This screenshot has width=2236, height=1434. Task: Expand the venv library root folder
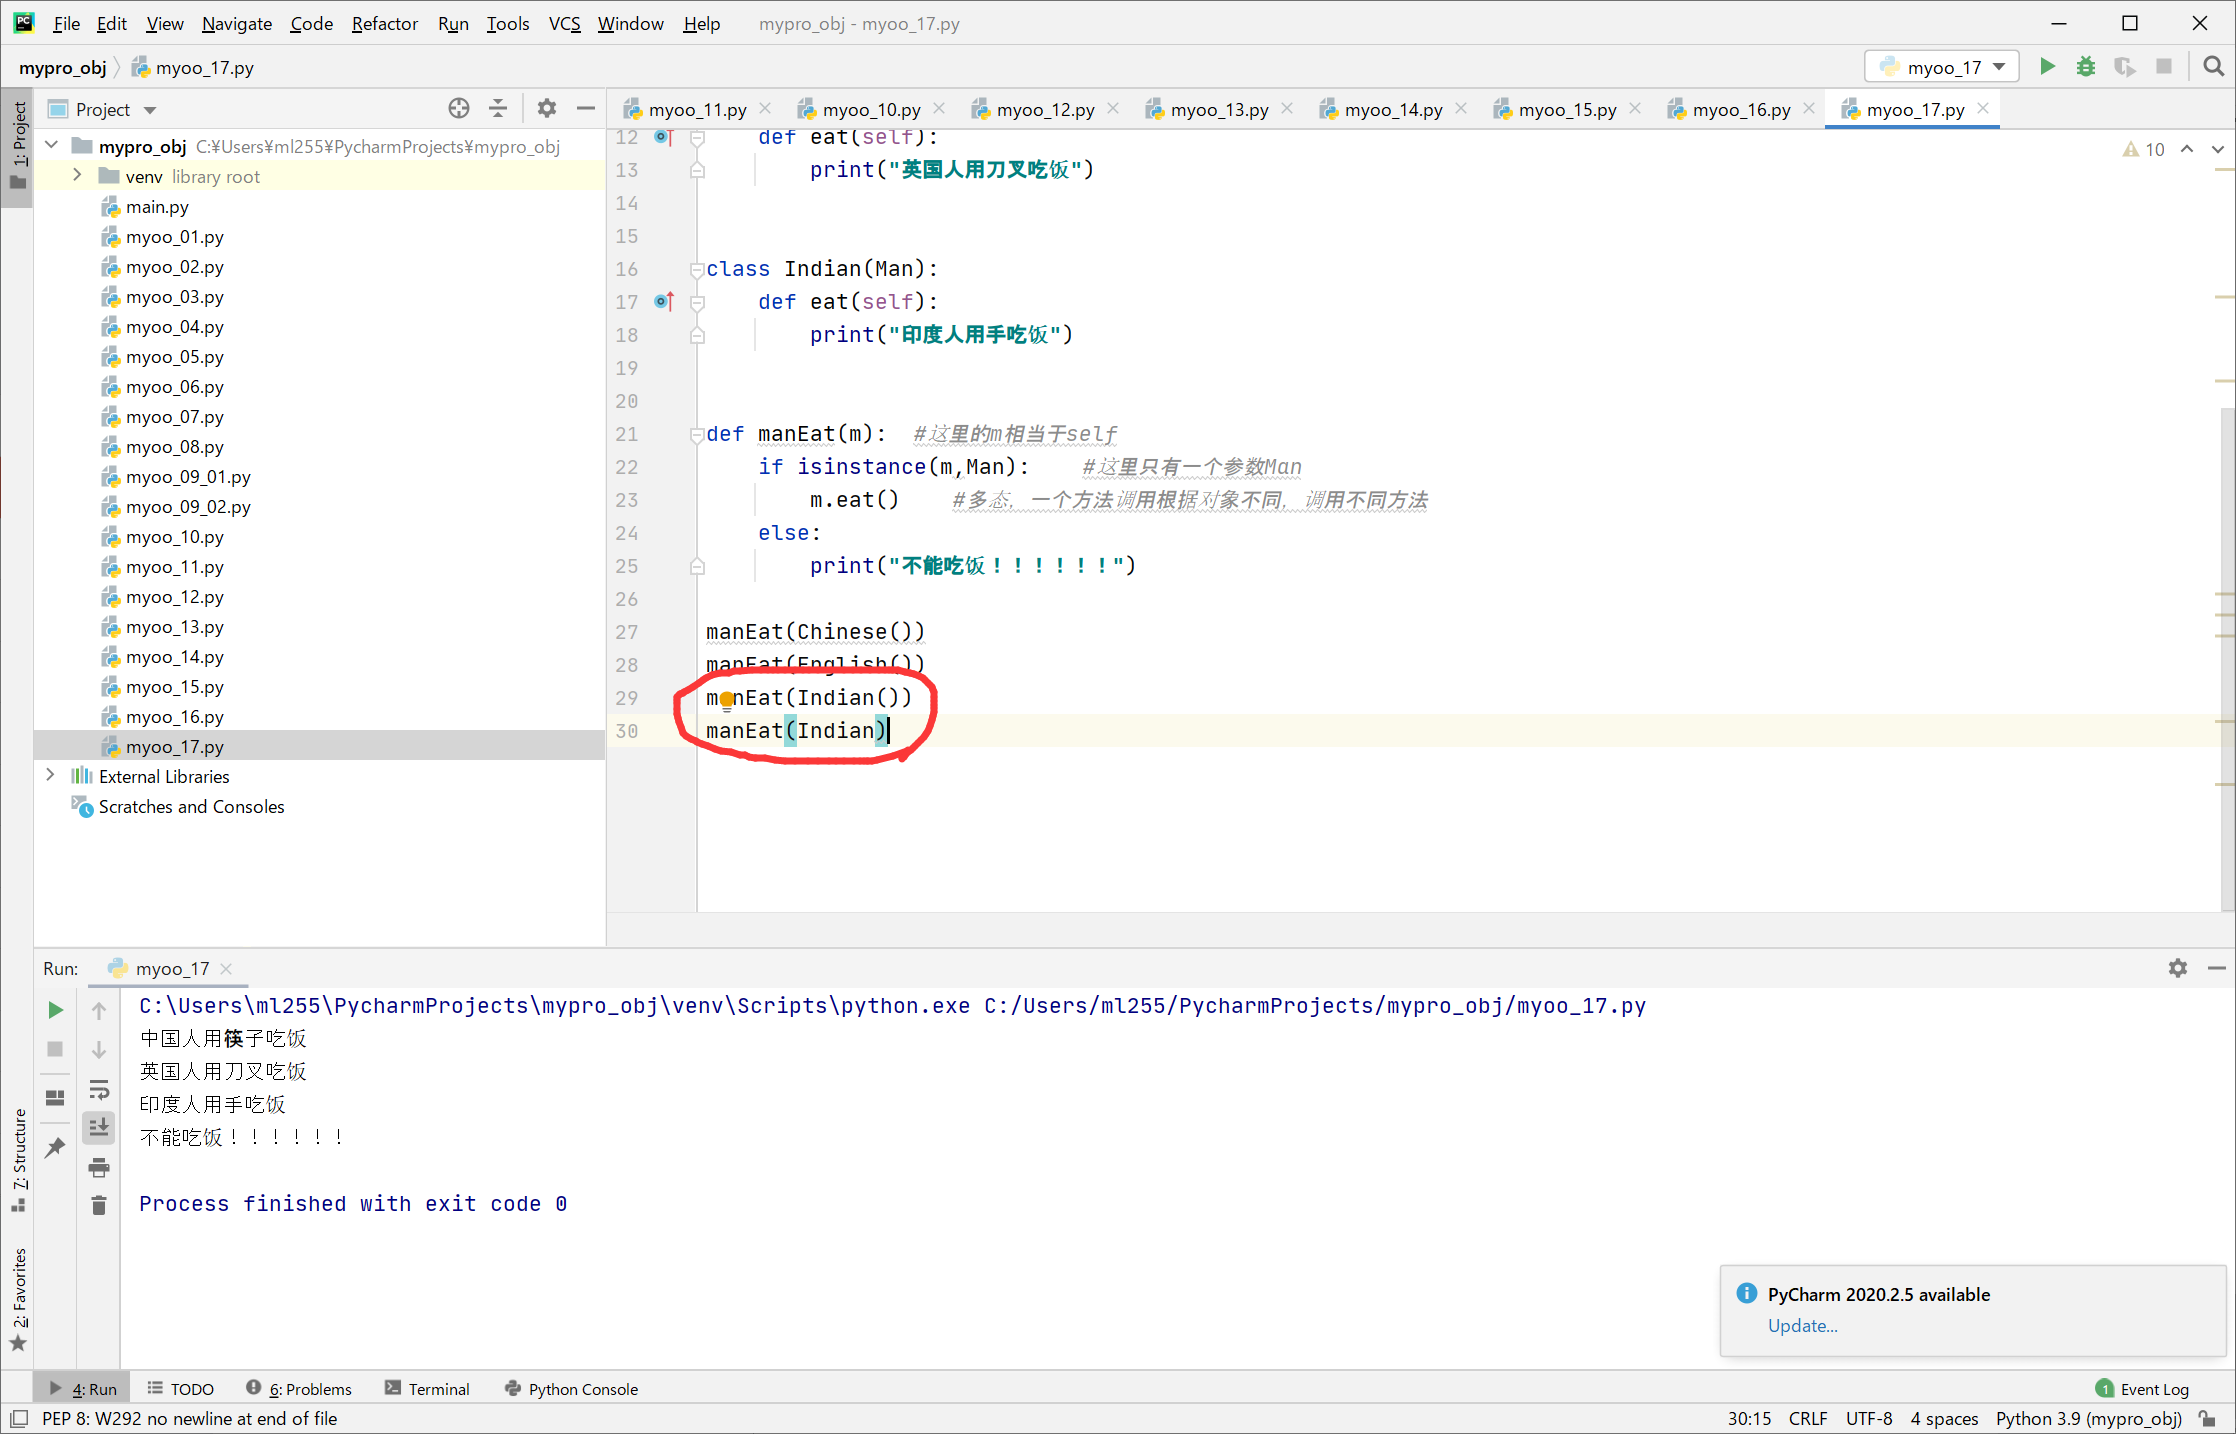77,176
